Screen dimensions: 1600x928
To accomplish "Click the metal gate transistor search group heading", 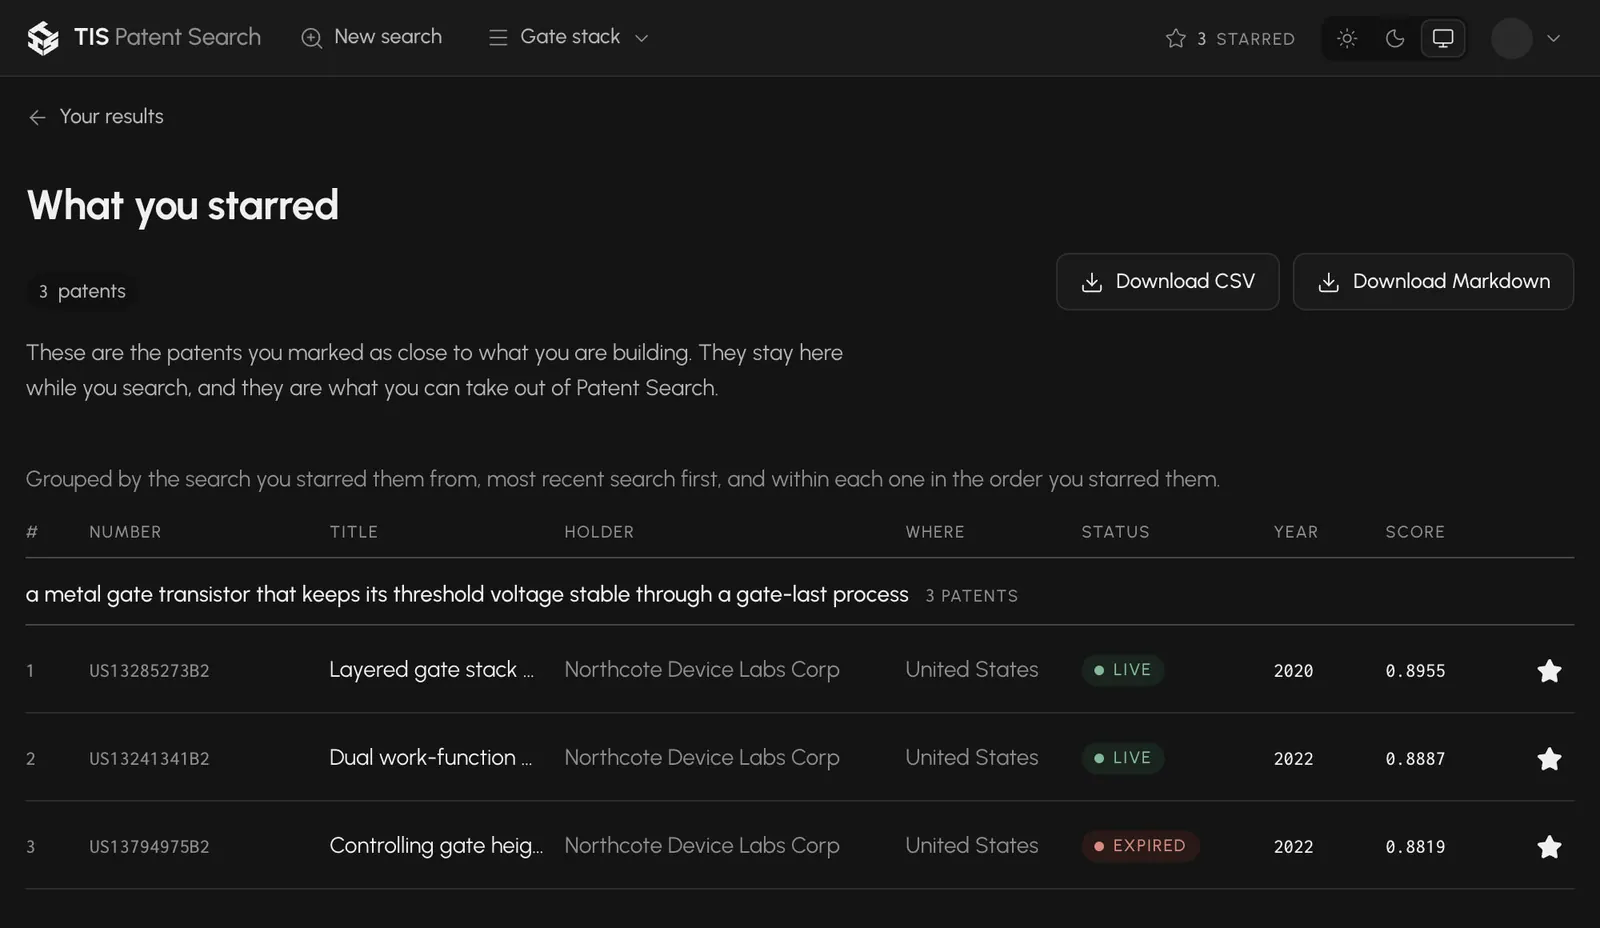I will click(x=467, y=594).
